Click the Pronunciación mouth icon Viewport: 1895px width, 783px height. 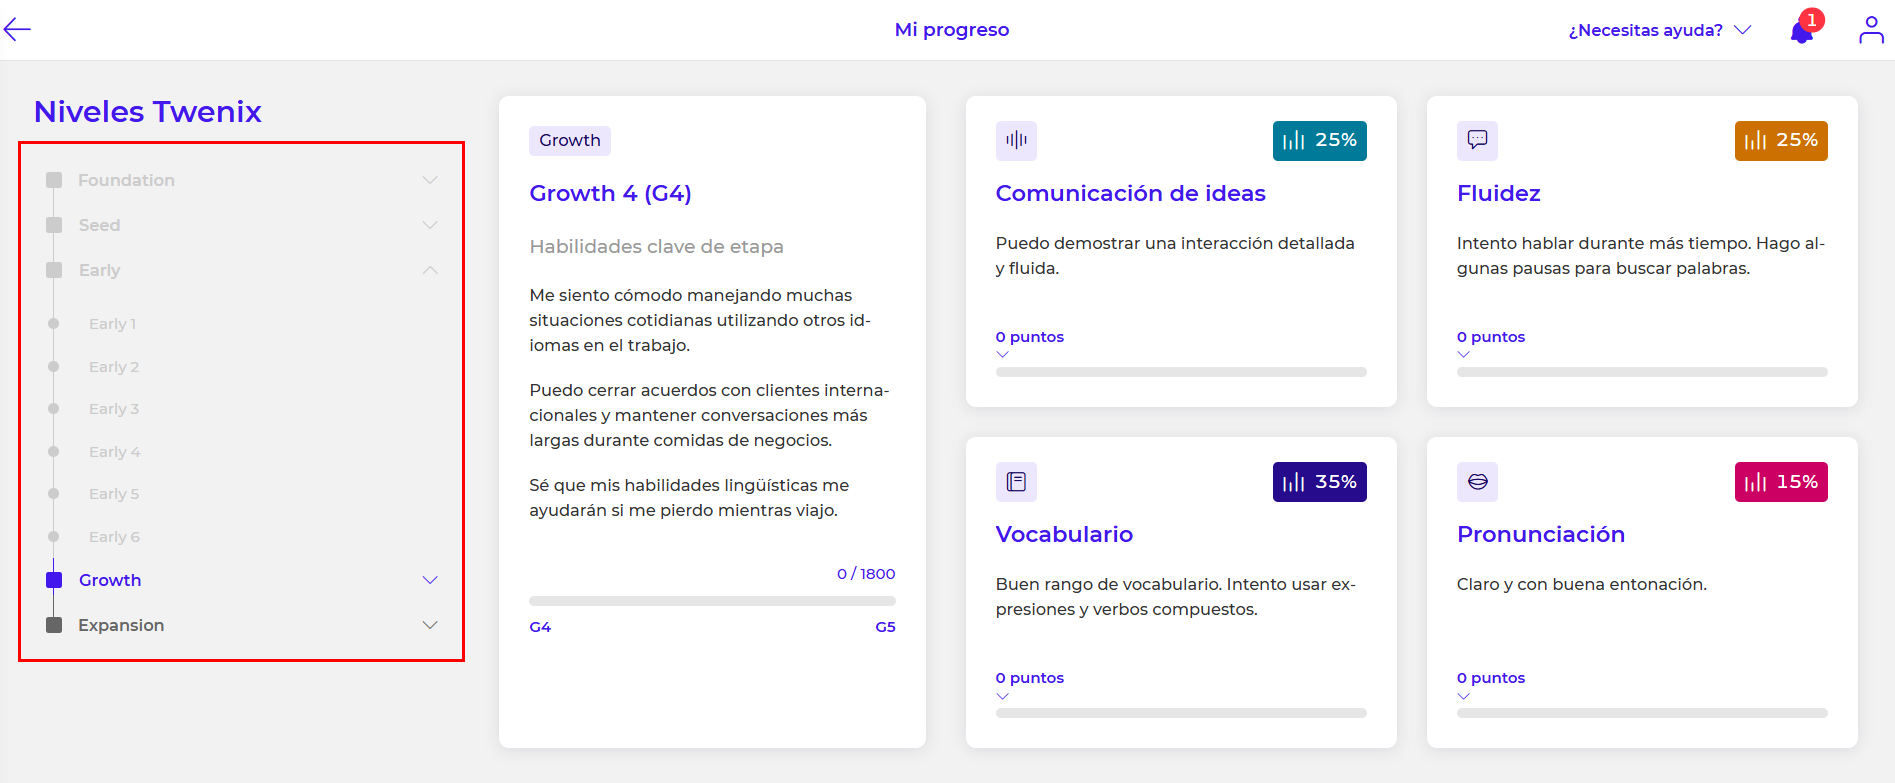1477,482
